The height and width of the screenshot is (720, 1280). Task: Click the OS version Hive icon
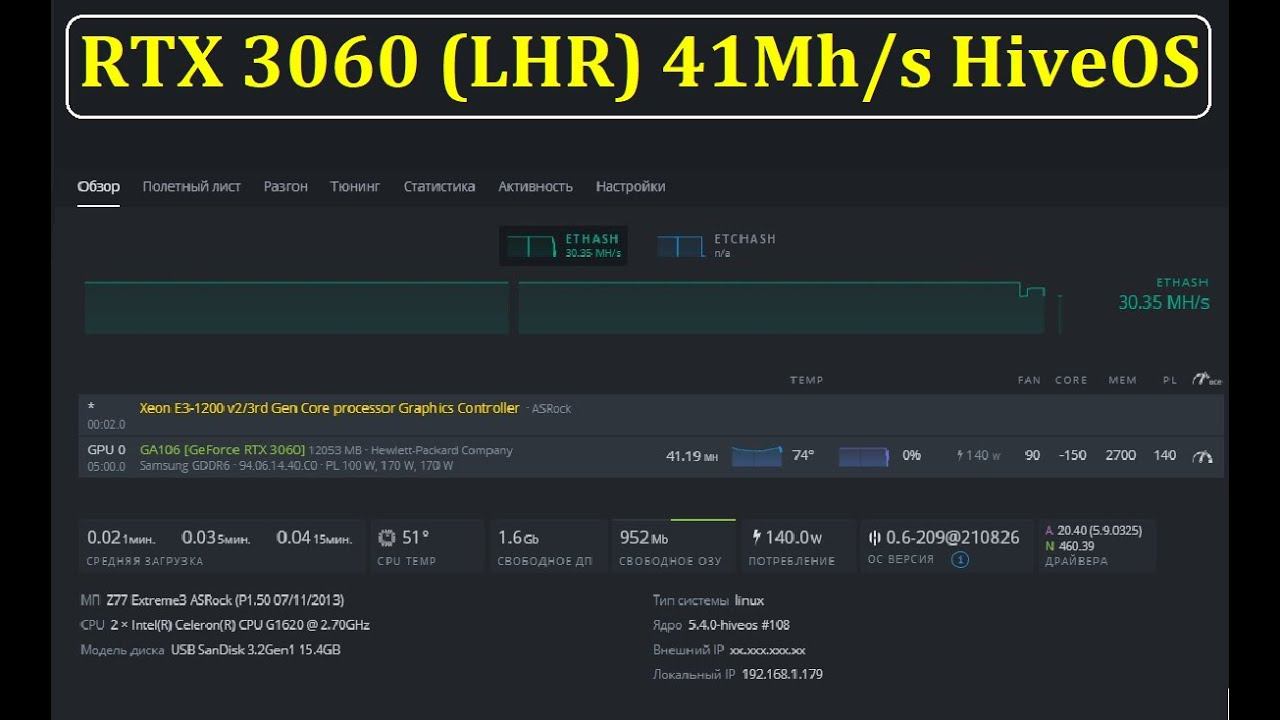pyautogui.click(x=874, y=538)
